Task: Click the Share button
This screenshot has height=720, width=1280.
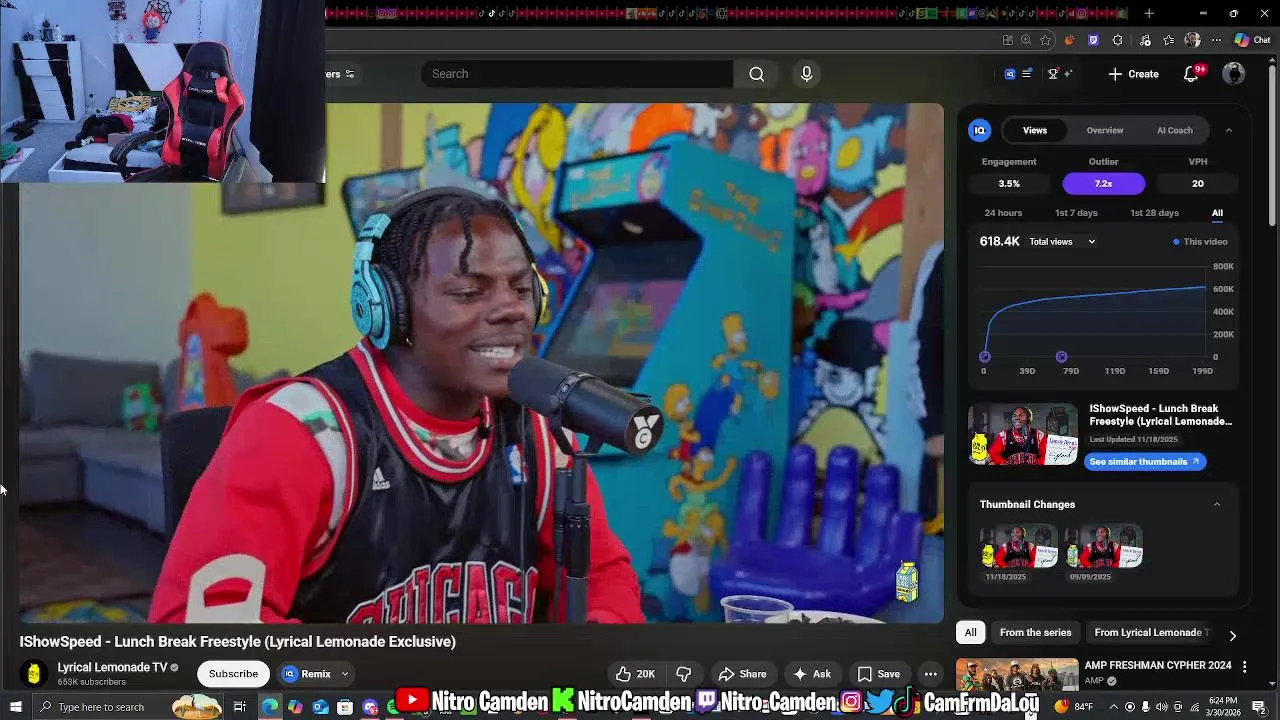Action: tap(742, 674)
